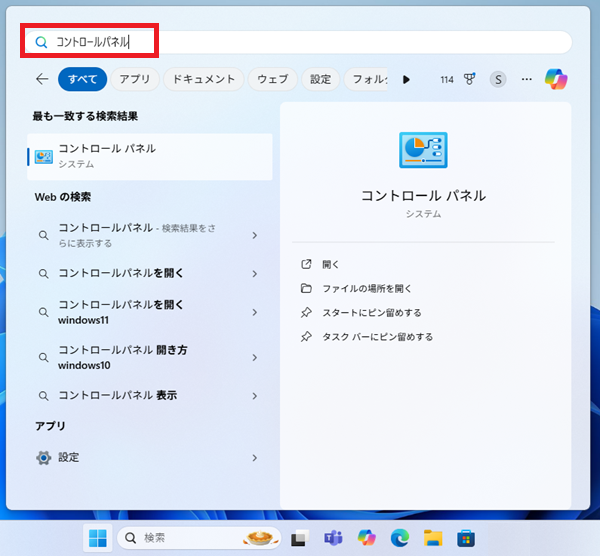600x556 pixels.
Task: Expand chevron of the windows10 suggestion
Action: 254,357
